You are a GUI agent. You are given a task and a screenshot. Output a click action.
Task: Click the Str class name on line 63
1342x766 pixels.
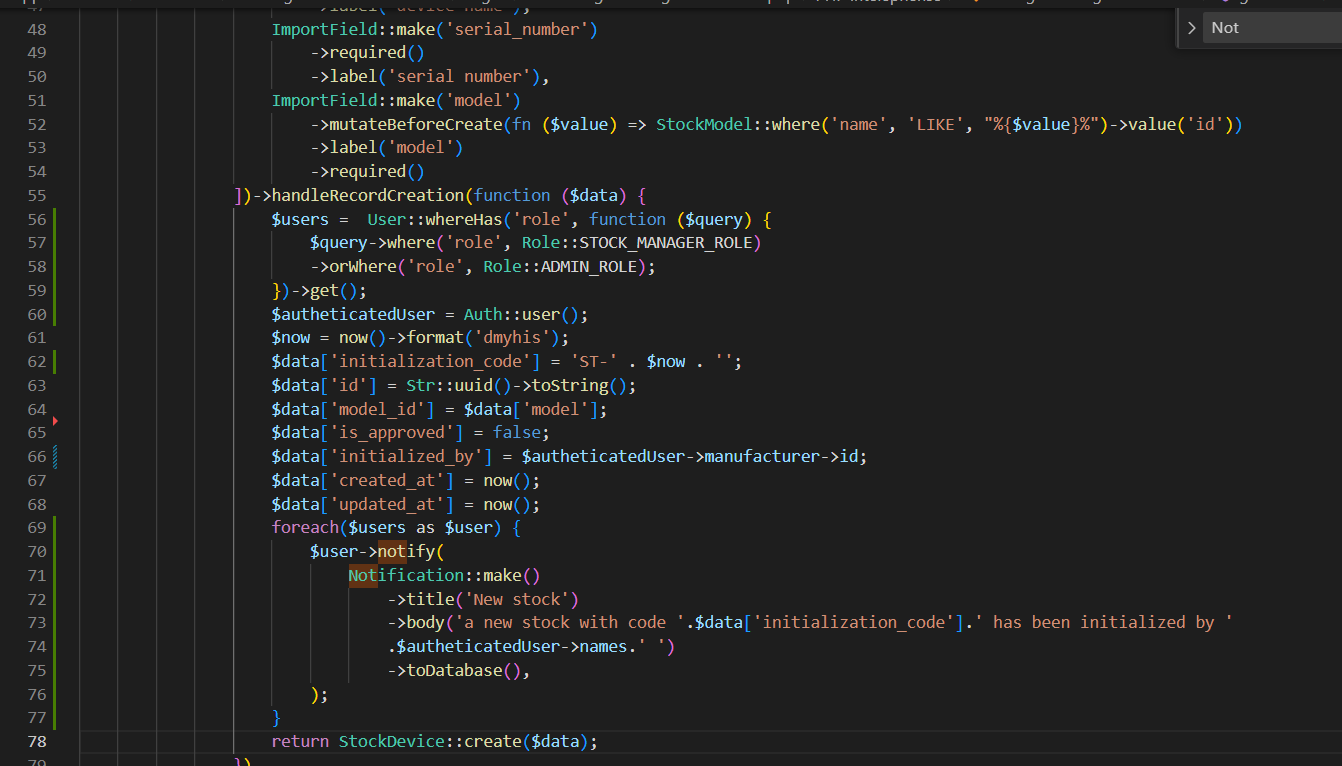[420, 385]
